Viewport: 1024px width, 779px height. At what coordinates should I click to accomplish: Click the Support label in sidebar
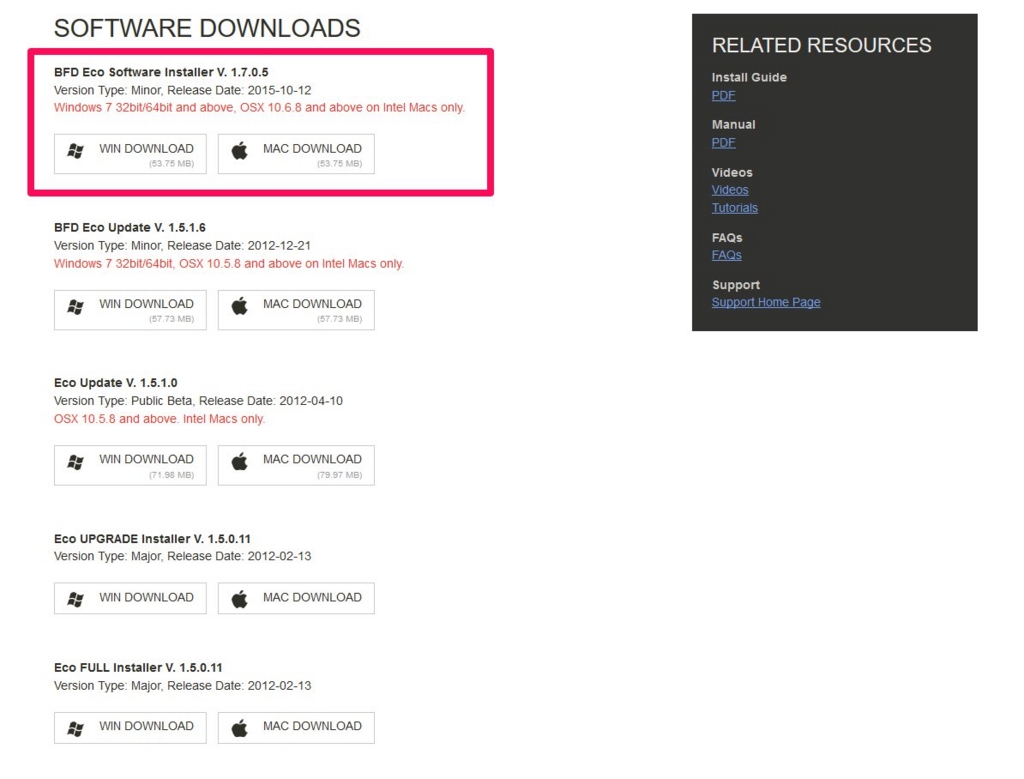click(x=736, y=285)
